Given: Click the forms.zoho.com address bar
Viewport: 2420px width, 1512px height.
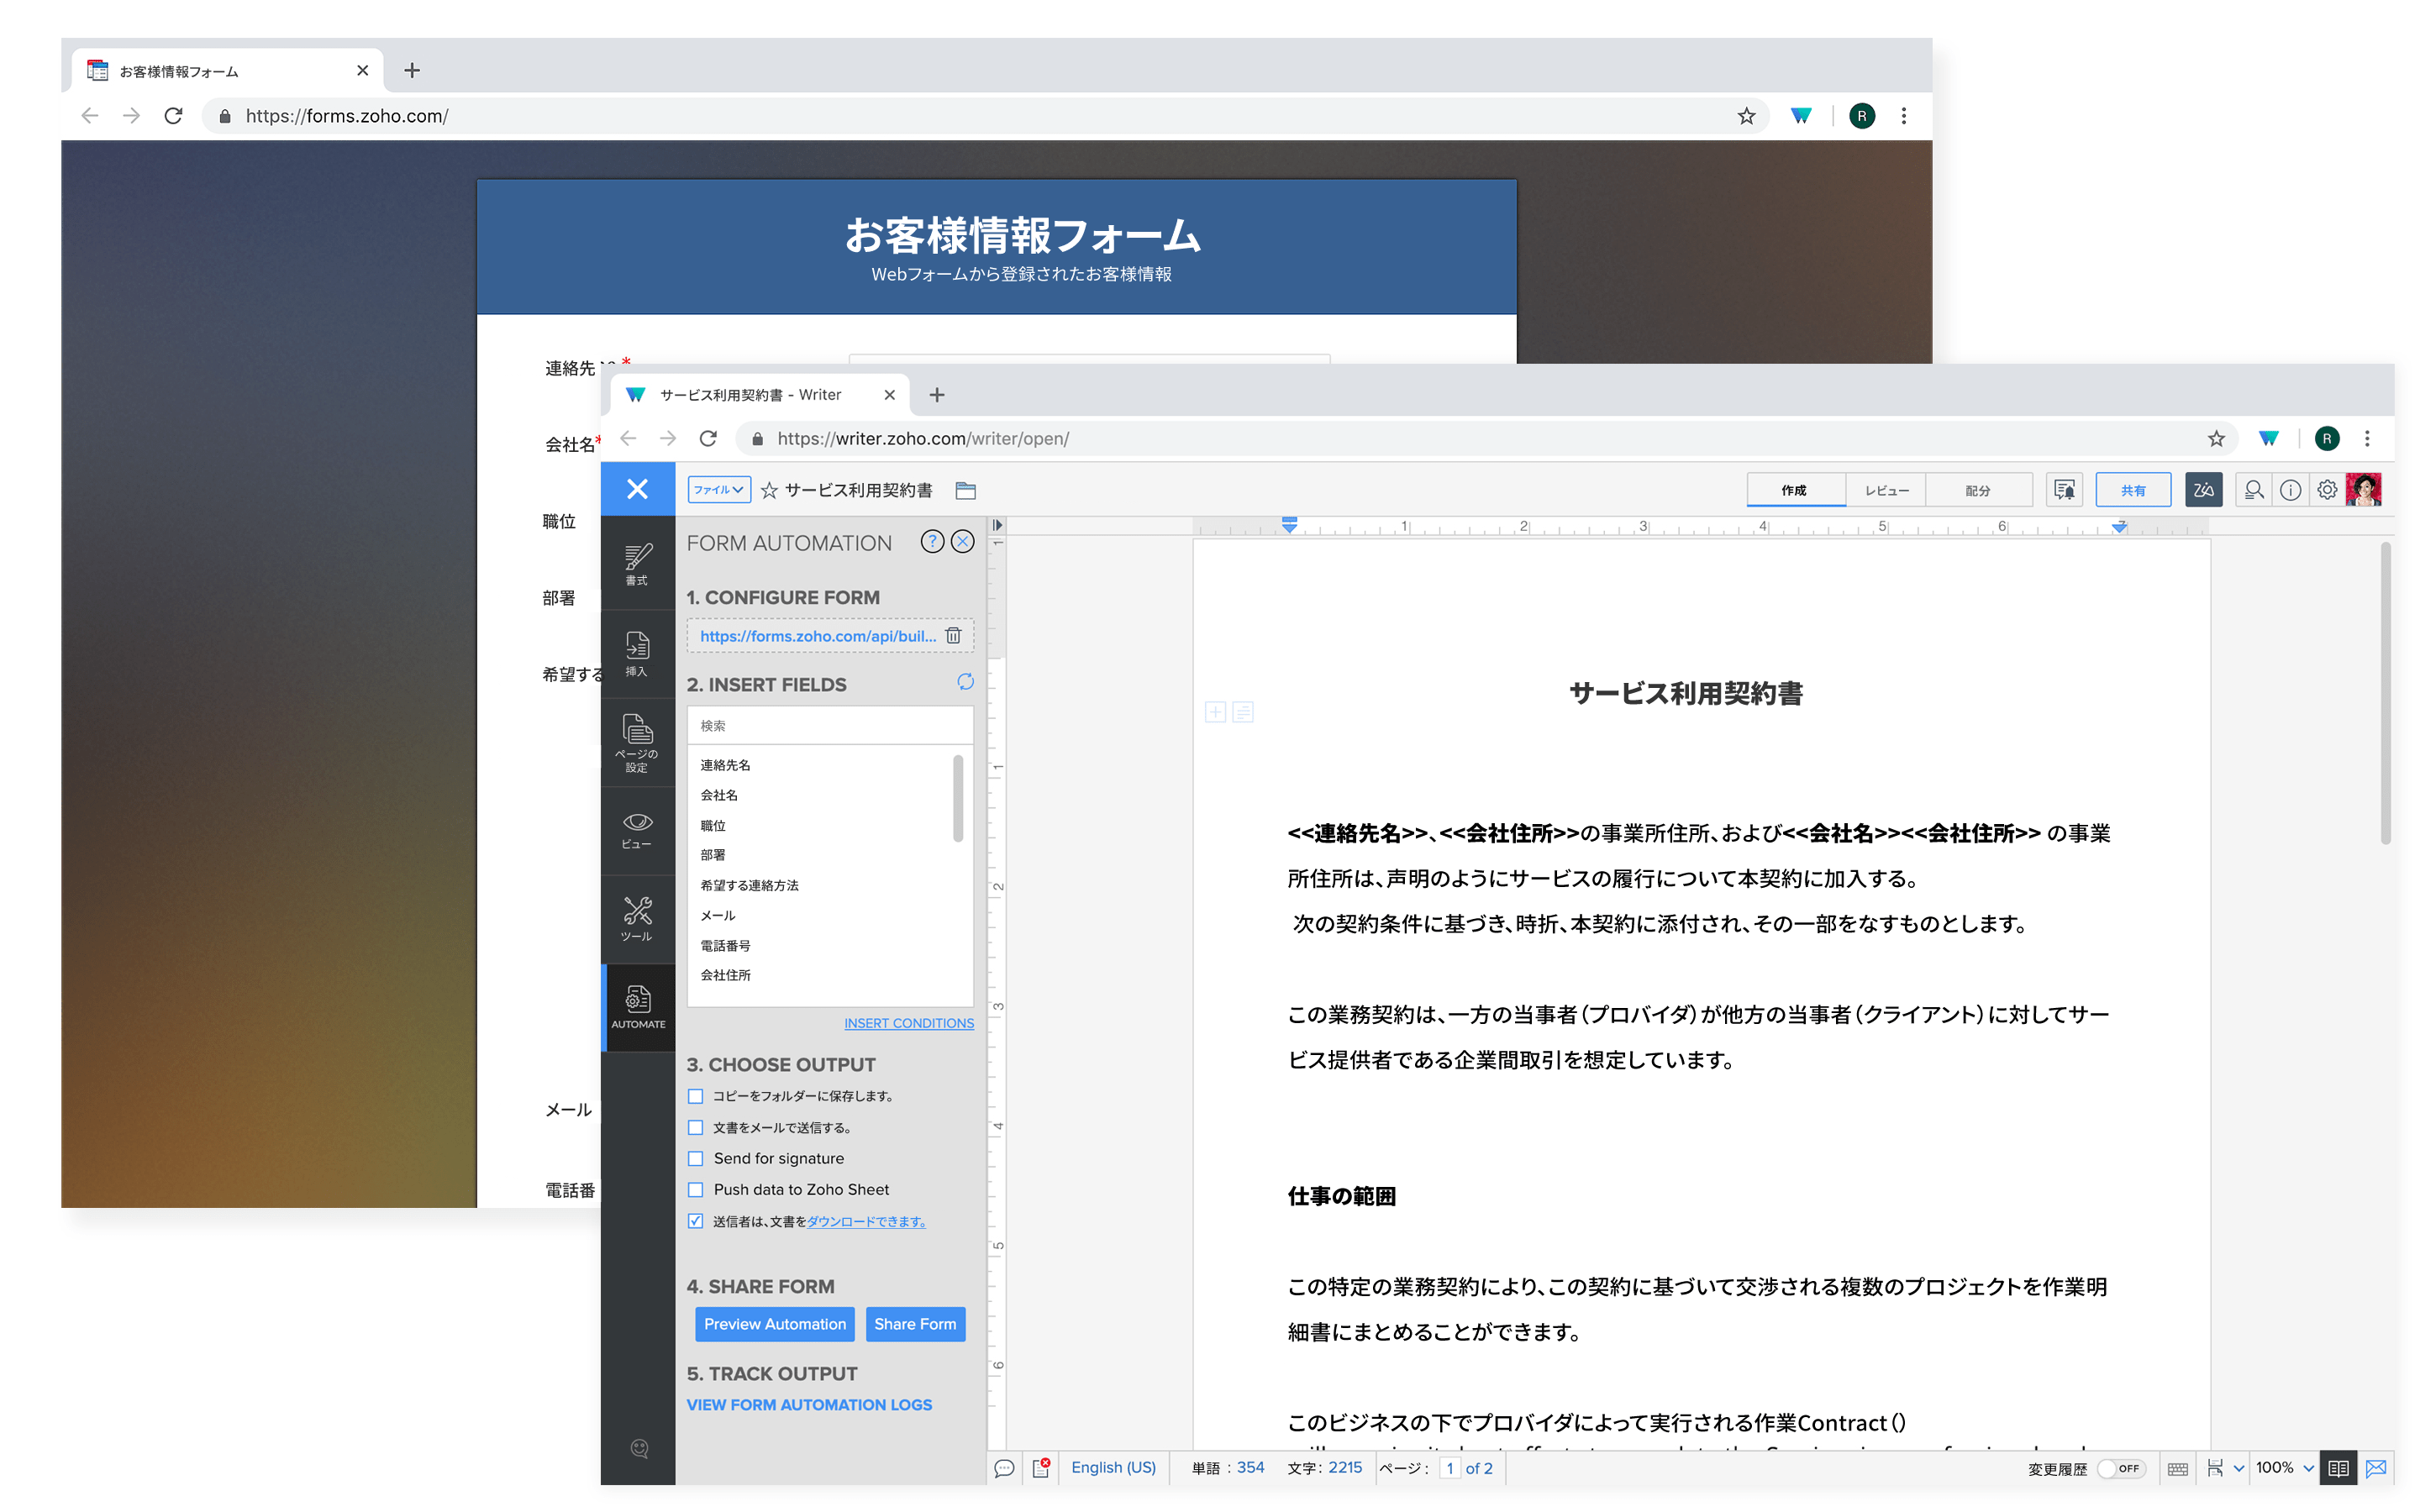Looking at the screenshot, I should pos(985,116).
